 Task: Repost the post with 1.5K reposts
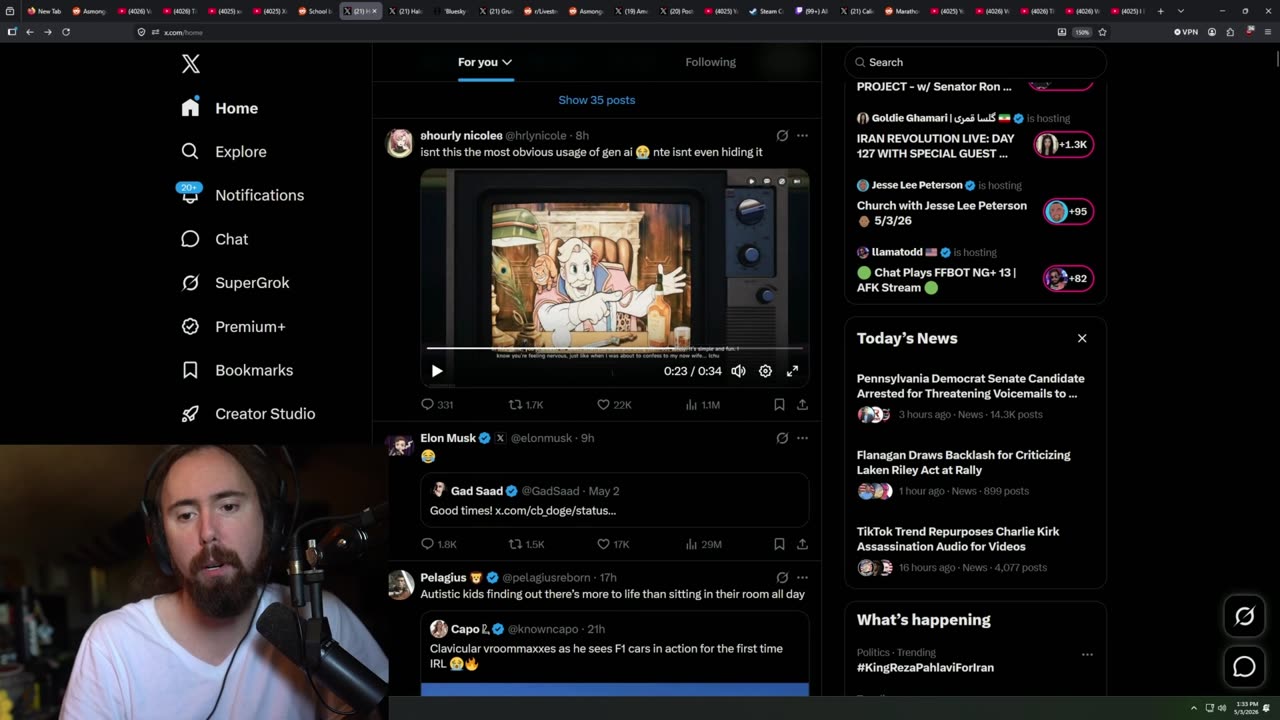[526, 544]
